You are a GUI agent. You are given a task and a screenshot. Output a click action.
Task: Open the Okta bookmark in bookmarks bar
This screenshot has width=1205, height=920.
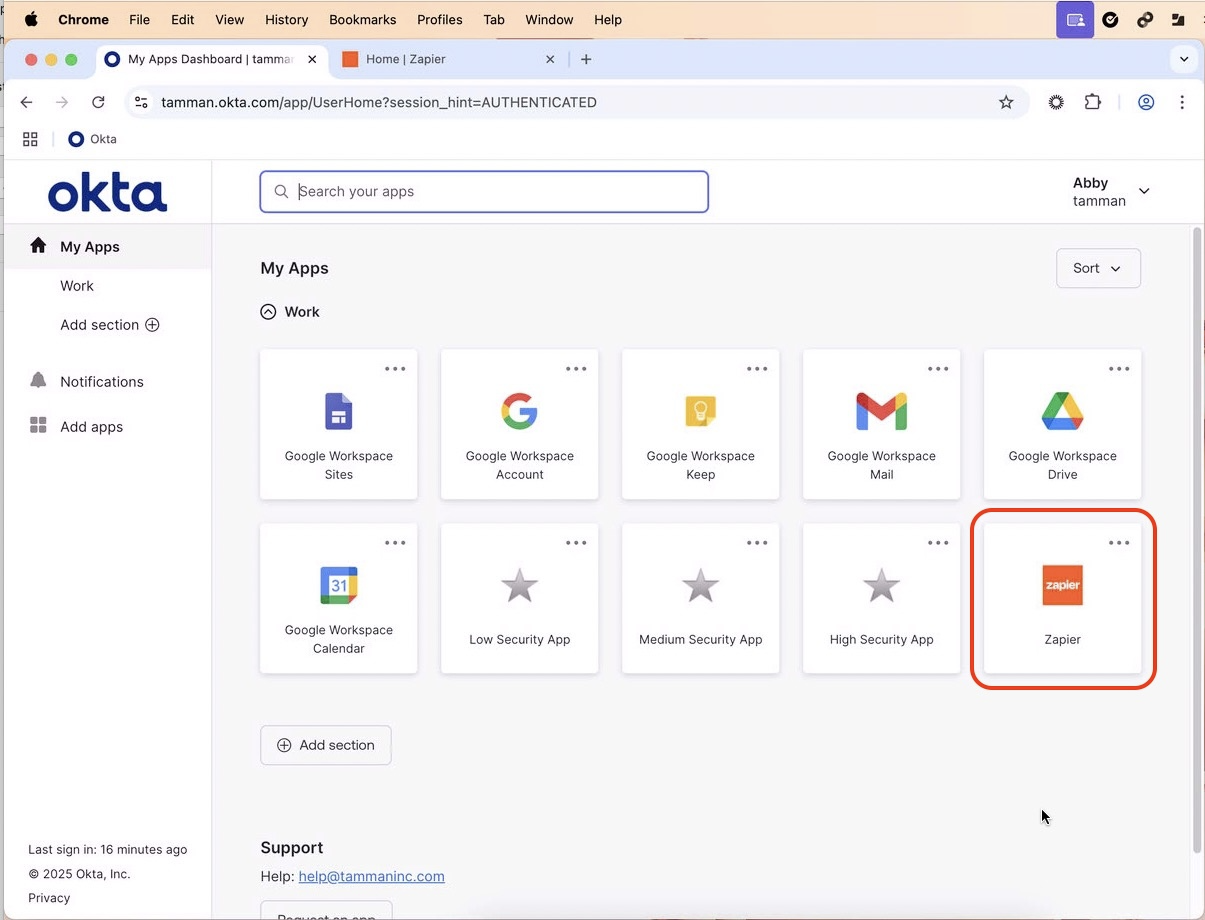coord(92,139)
